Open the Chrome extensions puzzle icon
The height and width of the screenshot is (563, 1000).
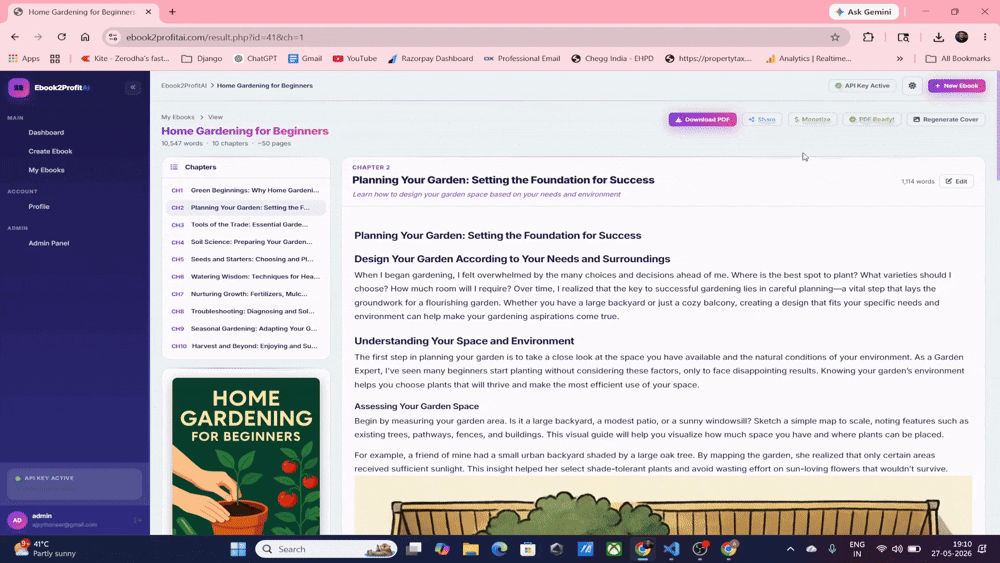(868, 37)
